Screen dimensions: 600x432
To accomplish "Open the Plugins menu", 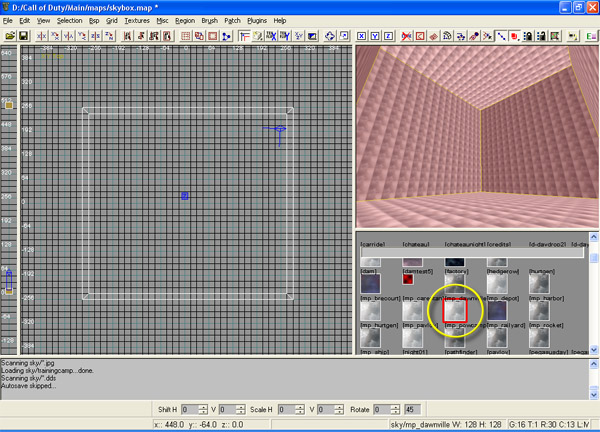I will [x=257, y=21].
